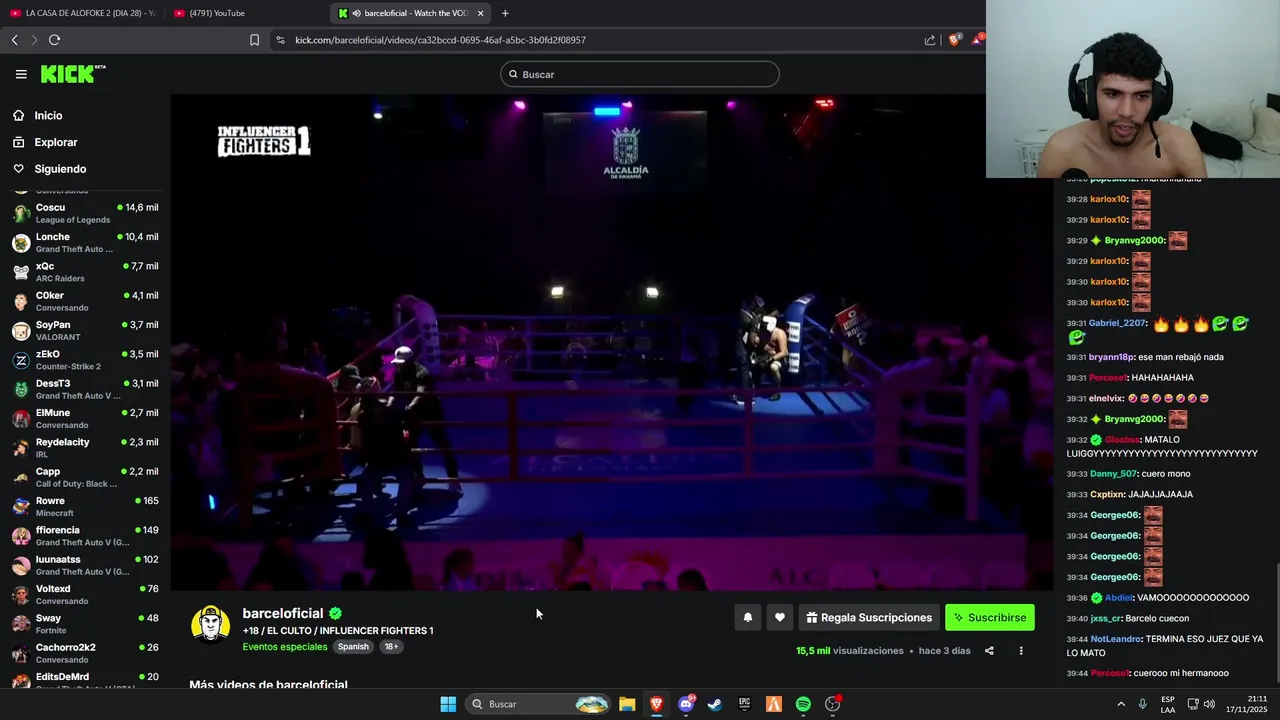Open Lonche channel in sidebar
The height and width of the screenshot is (720, 1280).
click(85, 243)
